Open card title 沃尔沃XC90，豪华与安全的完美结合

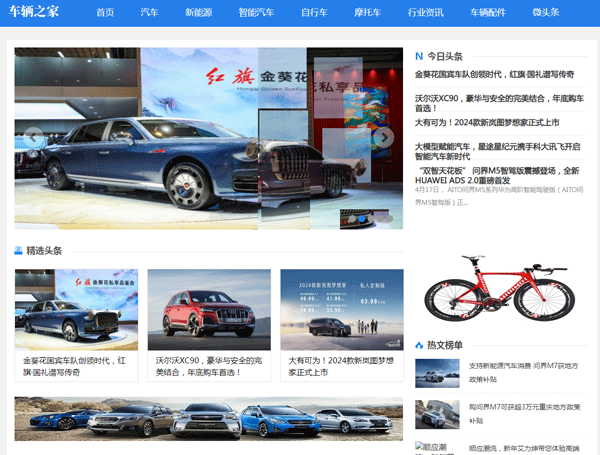(209, 366)
